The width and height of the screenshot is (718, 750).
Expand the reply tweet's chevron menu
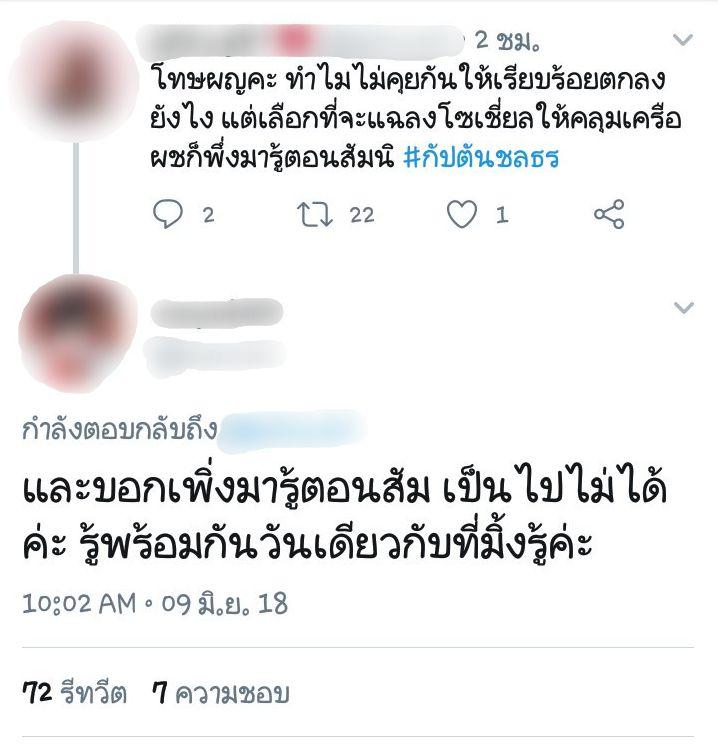[x=683, y=308]
